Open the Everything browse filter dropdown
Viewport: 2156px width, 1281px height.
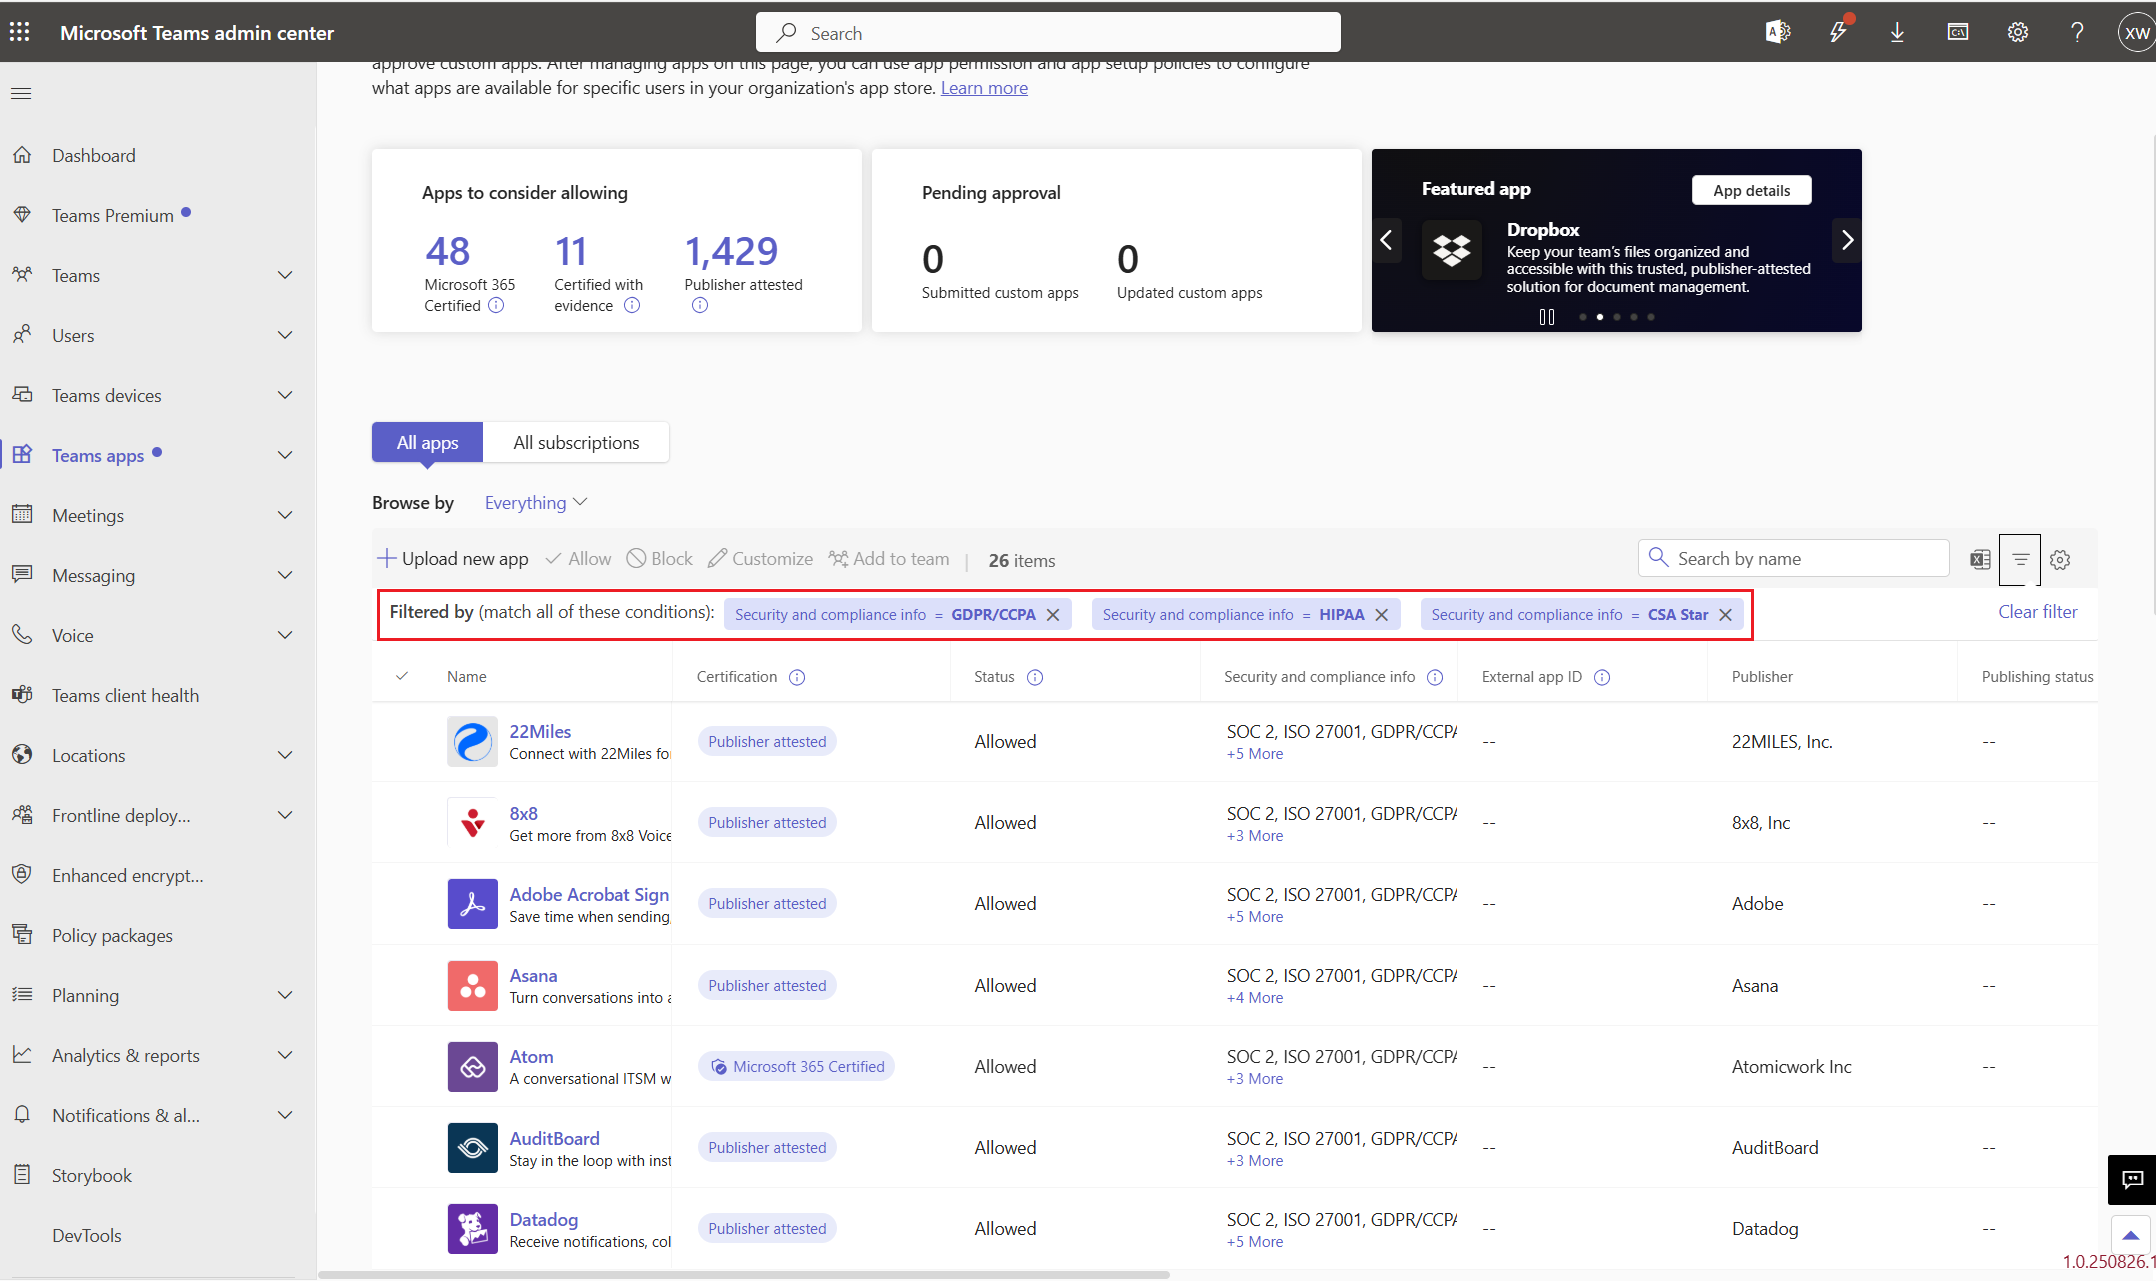[535, 502]
